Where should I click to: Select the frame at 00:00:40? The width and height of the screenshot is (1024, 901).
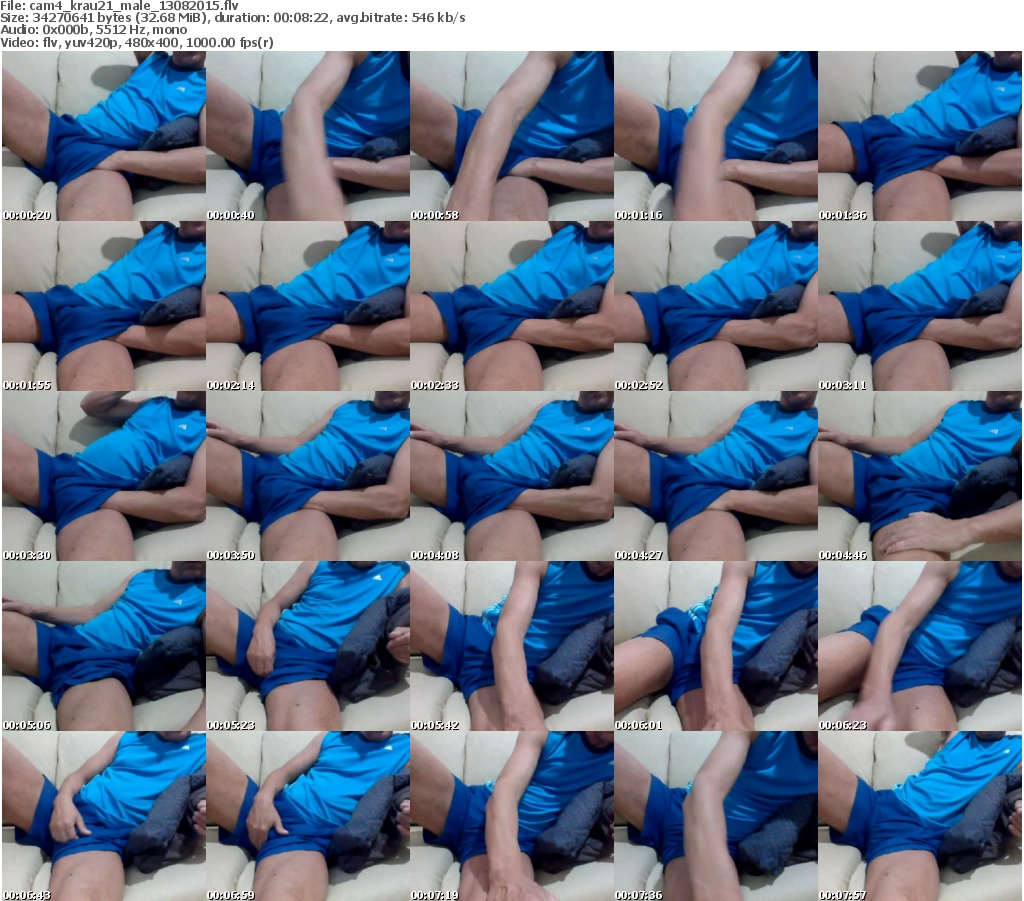pyautogui.click(x=308, y=136)
